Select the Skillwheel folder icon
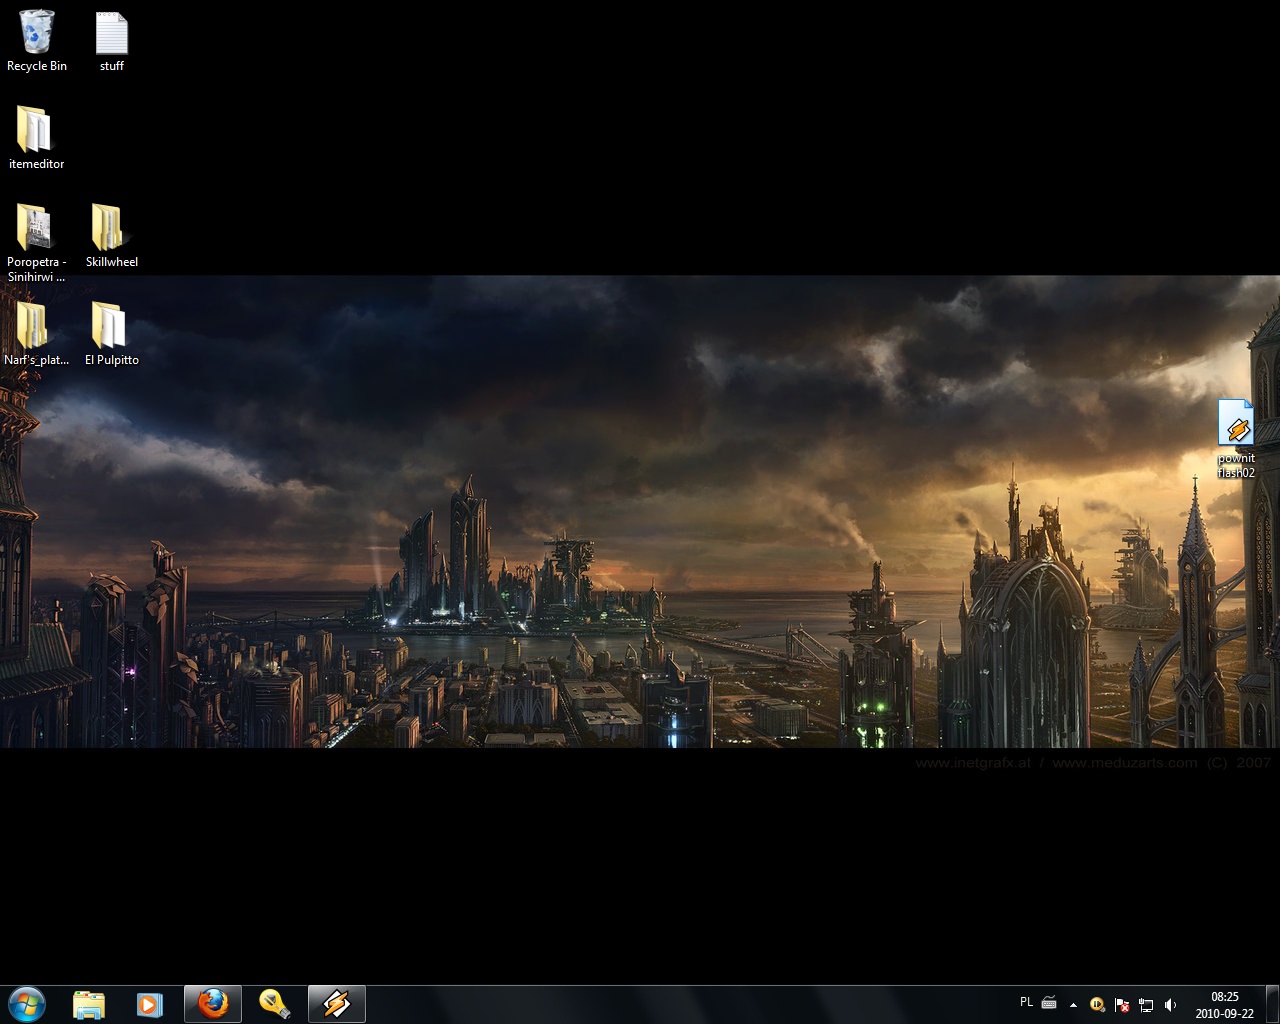Image resolution: width=1280 pixels, height=1024 pixels. coord(110,229)
